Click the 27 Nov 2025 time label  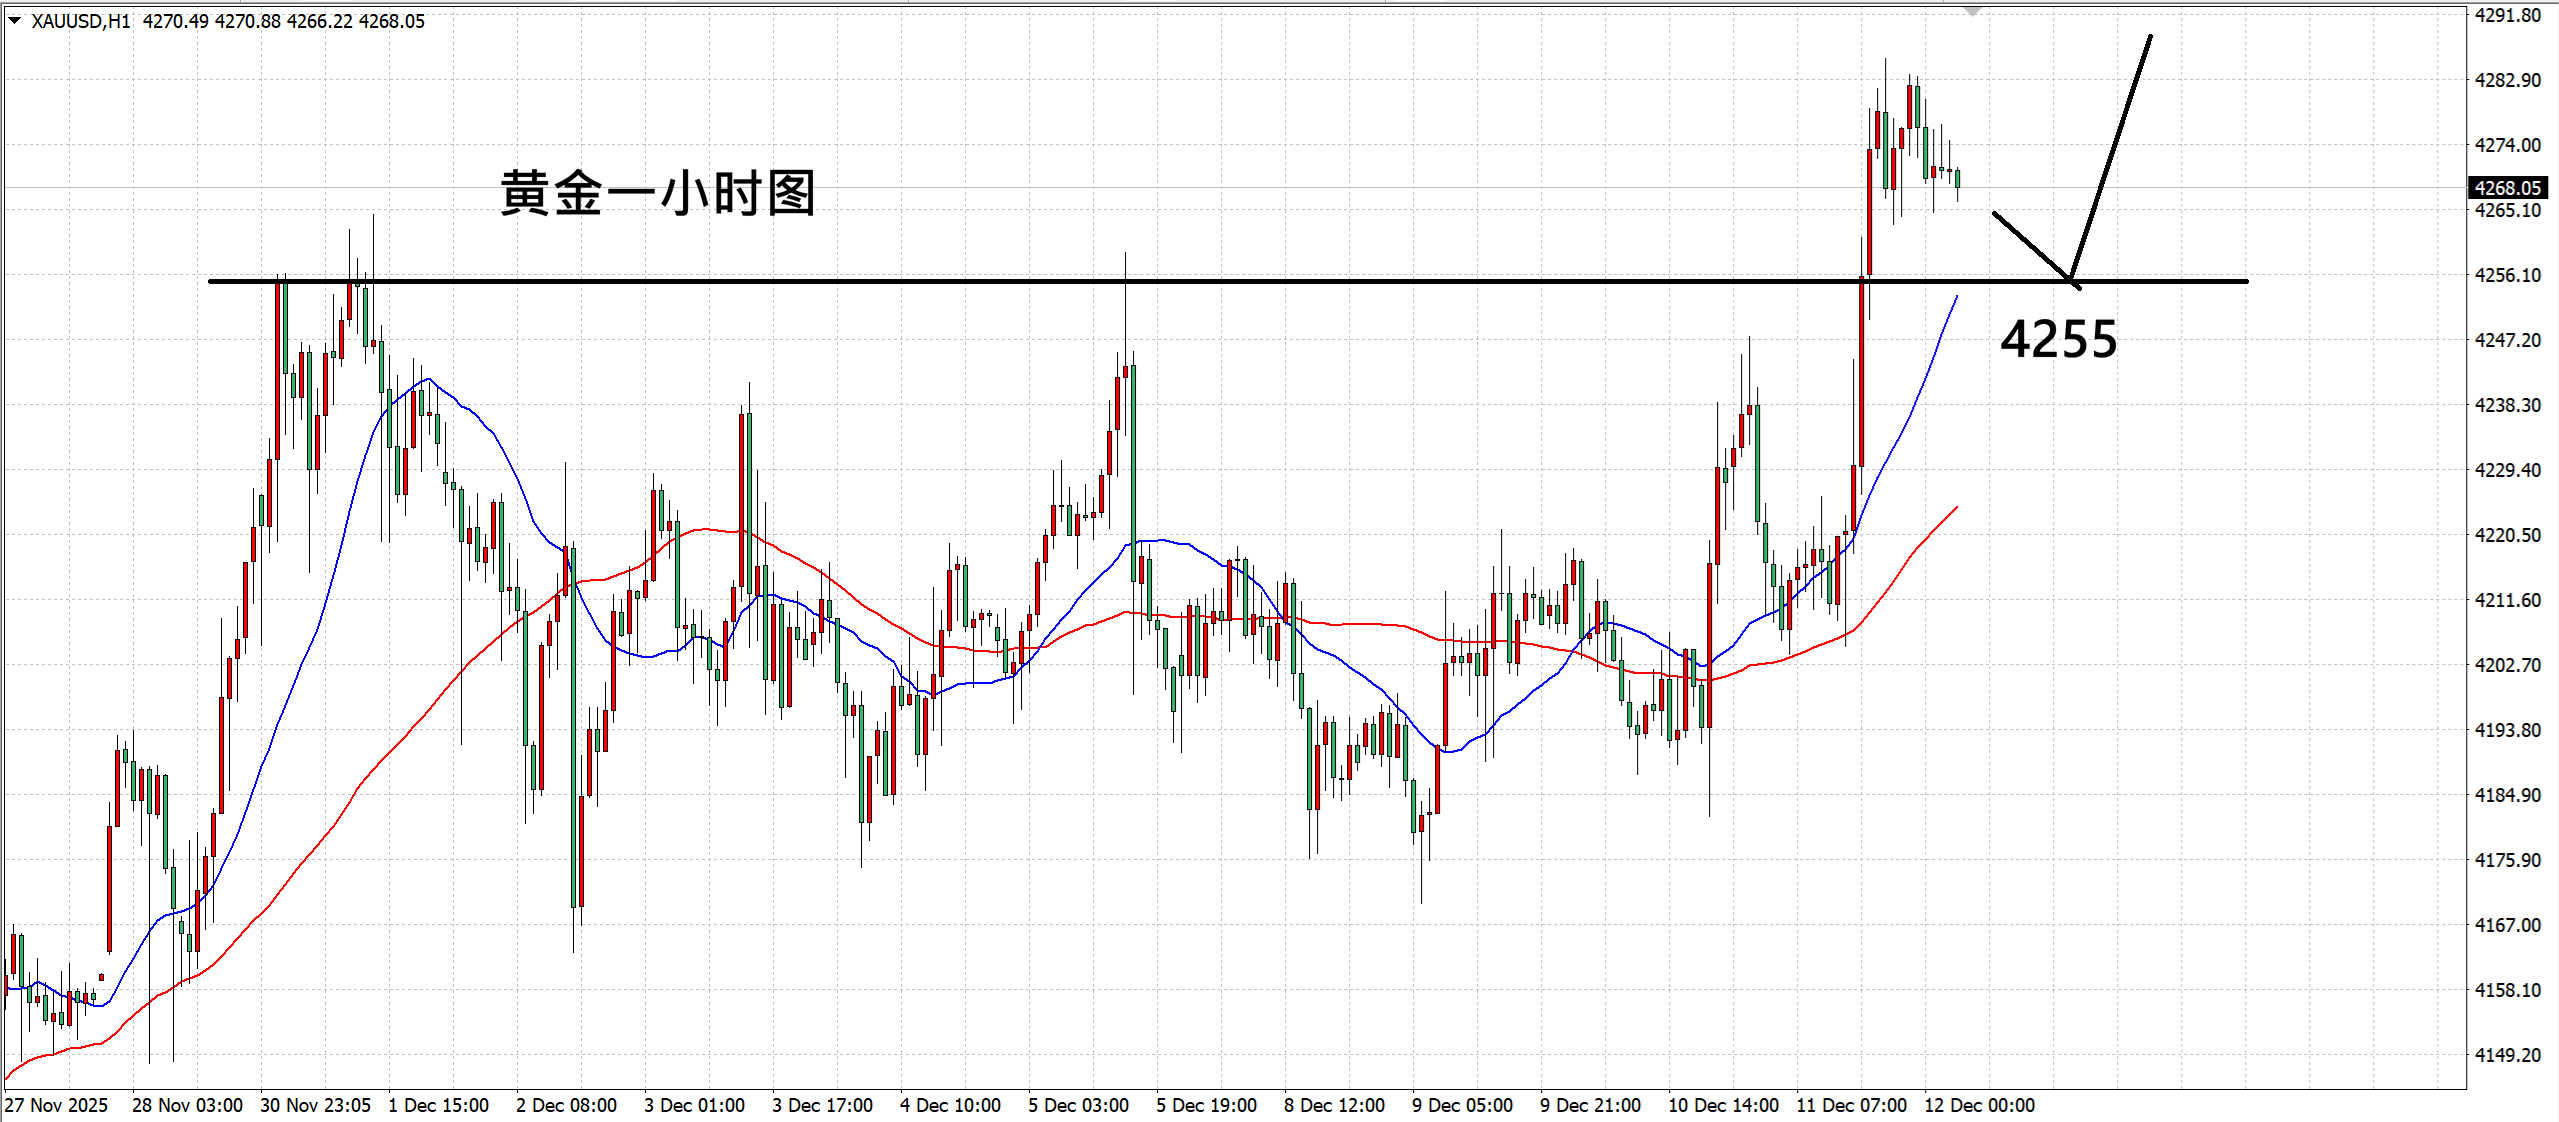56,1105
